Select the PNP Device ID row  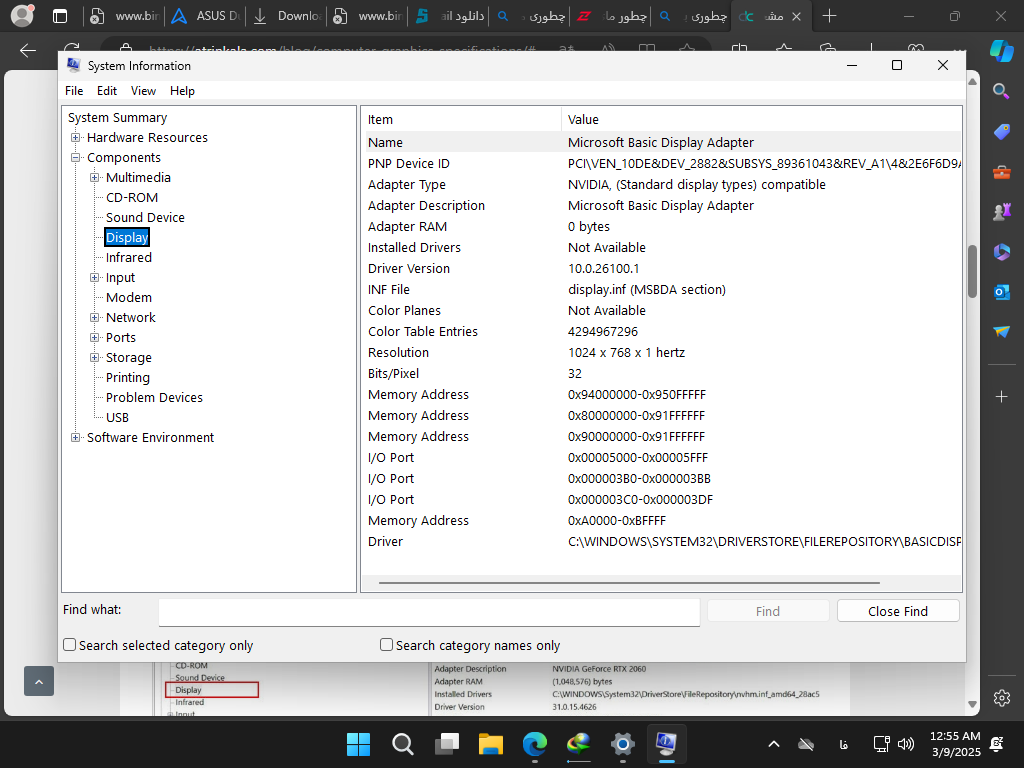[662, 164]
